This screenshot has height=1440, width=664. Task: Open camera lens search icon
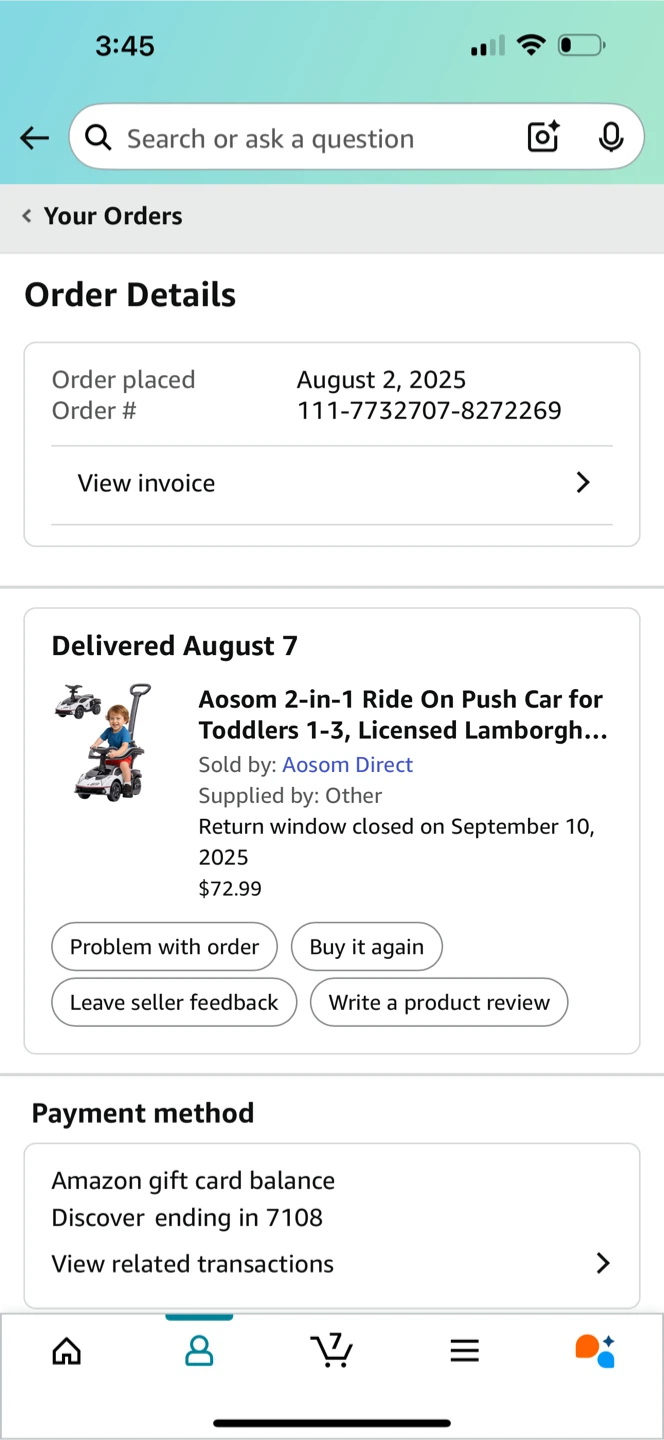coord(543,137)
